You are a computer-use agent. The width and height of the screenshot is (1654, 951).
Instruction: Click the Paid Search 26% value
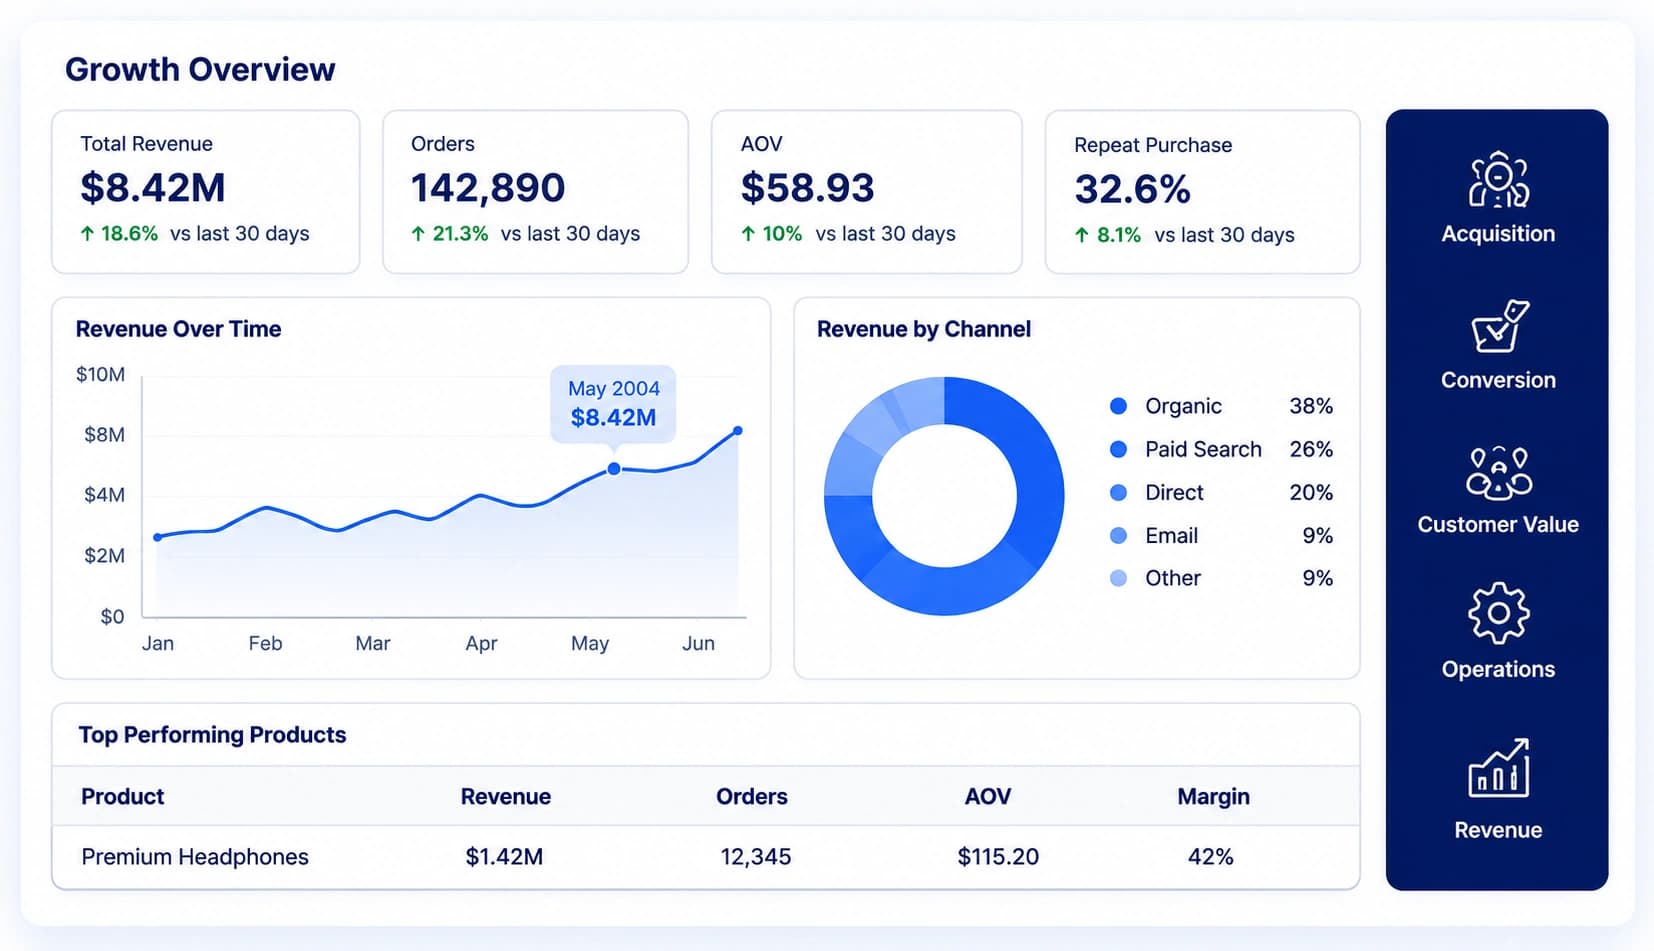(1311, 449)
